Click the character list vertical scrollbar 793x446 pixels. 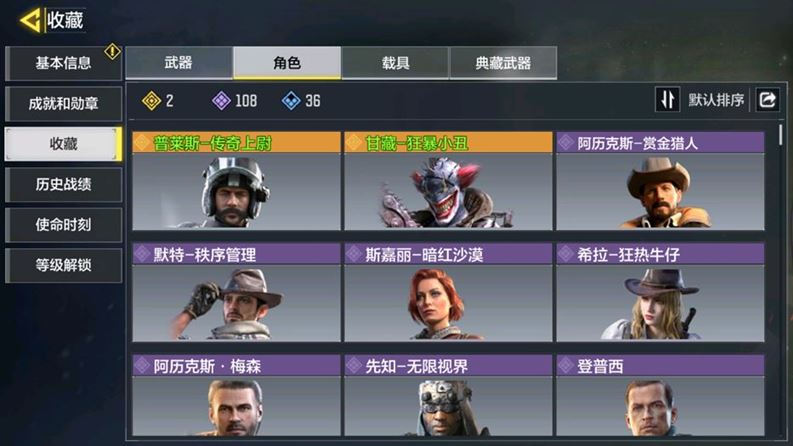pos(781,135)
